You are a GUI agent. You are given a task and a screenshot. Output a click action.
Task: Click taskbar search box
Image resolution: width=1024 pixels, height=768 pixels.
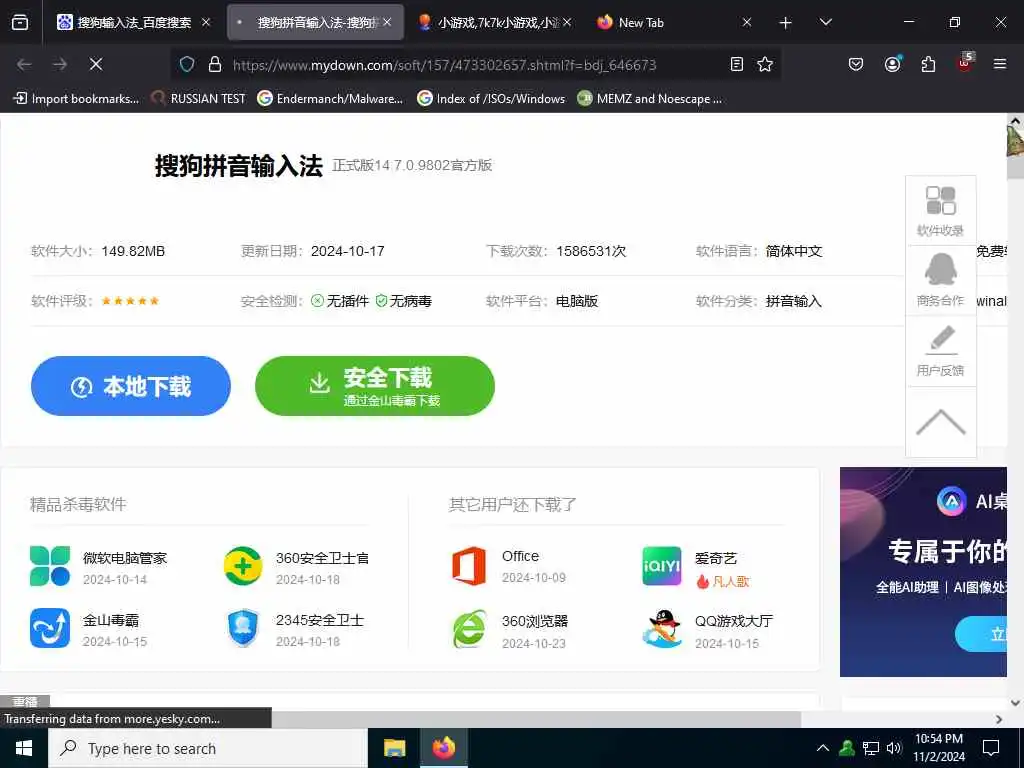208,748
